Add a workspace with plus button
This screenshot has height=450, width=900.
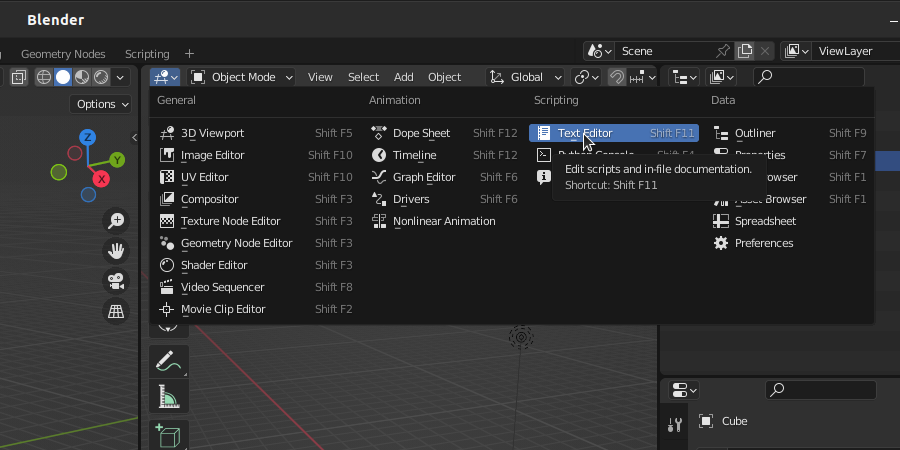[190, 54]
